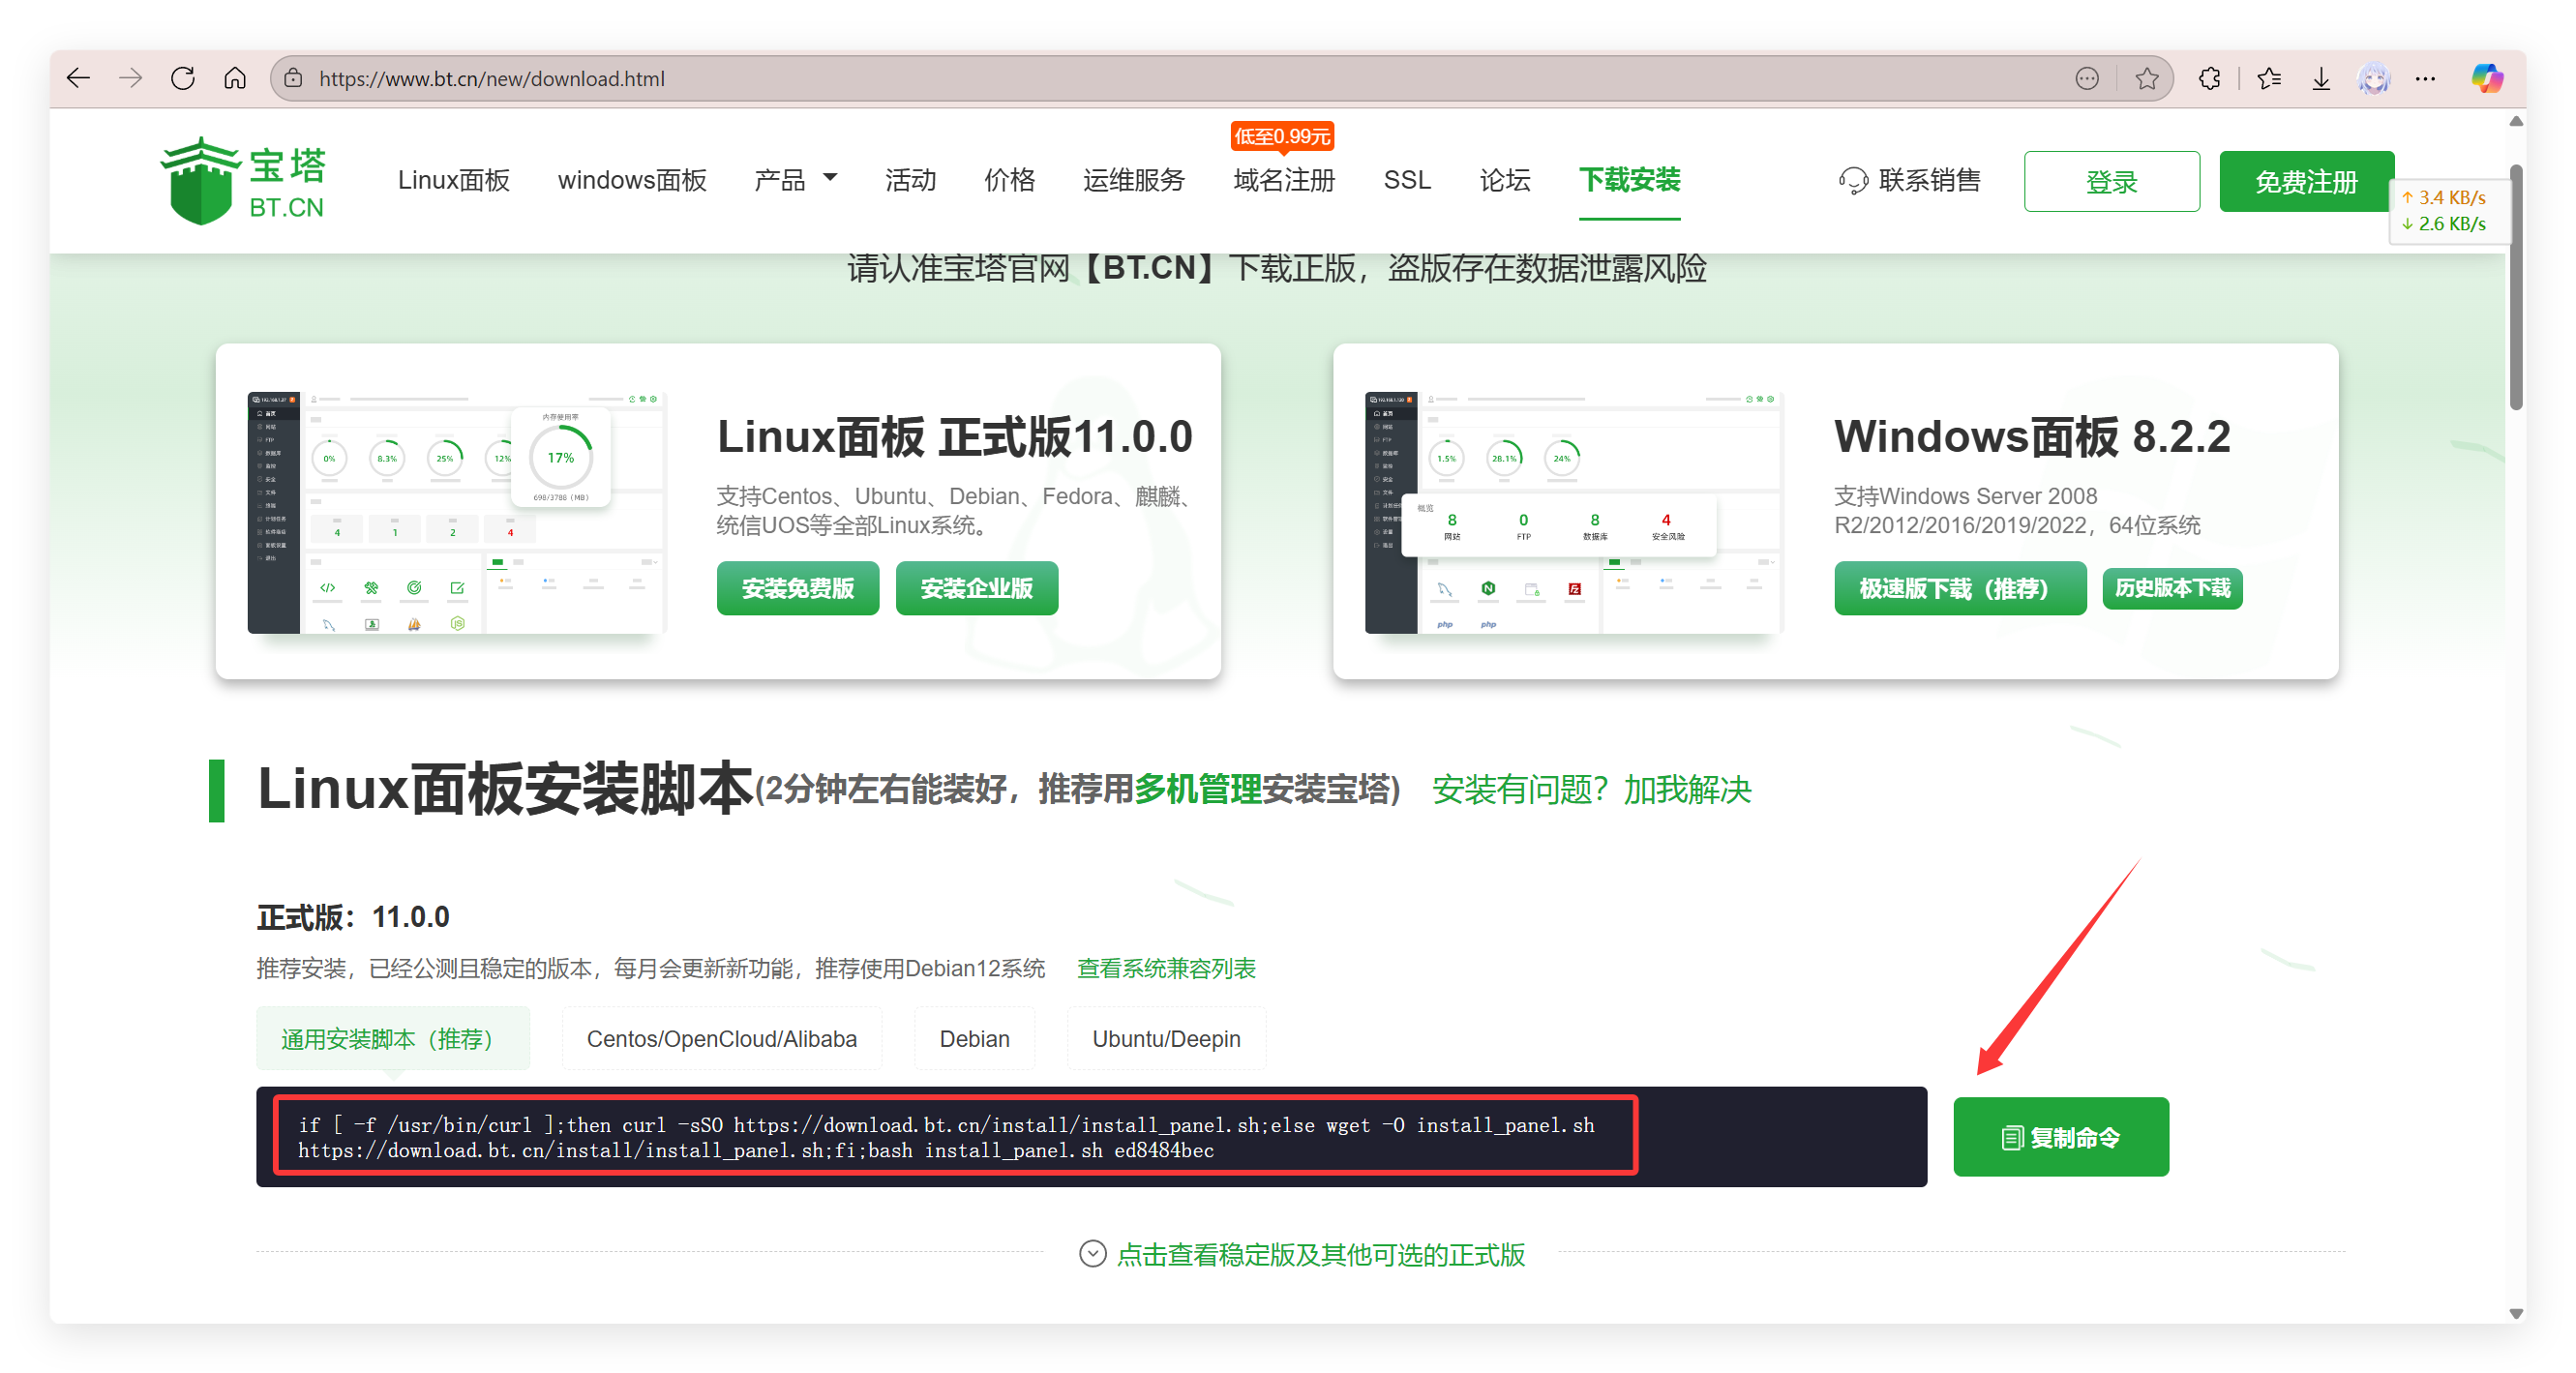Click Windows面板 8.2.2 heading
2576x1373 pixels.
pyautogui.click(x=2032, y=437)
